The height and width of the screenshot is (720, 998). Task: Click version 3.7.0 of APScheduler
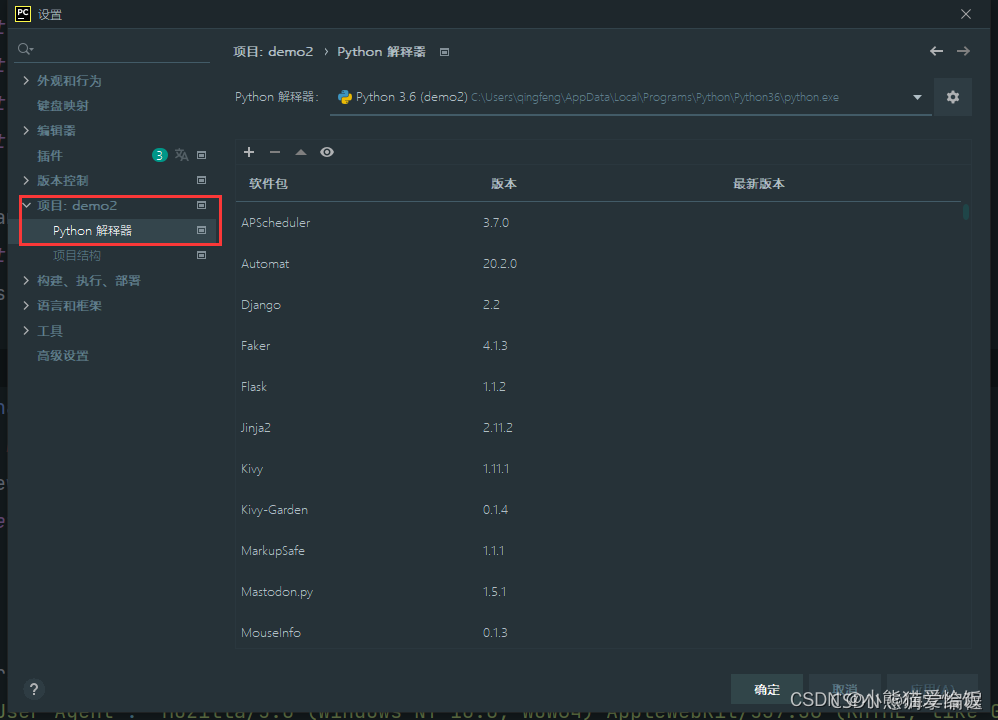tap(496, 223)
